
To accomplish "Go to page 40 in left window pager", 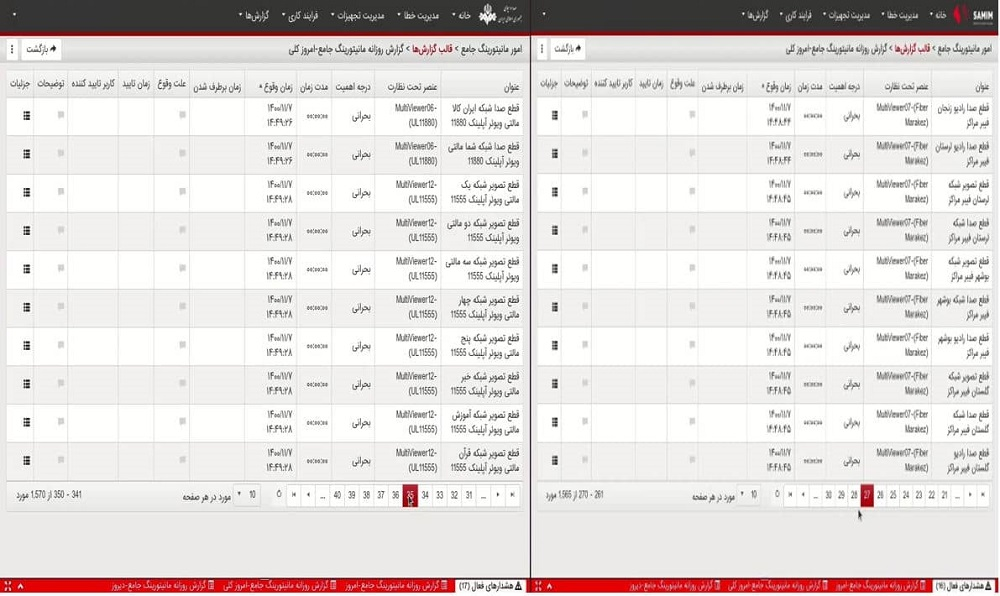I will pyautogui.click(x=337, y=495).
